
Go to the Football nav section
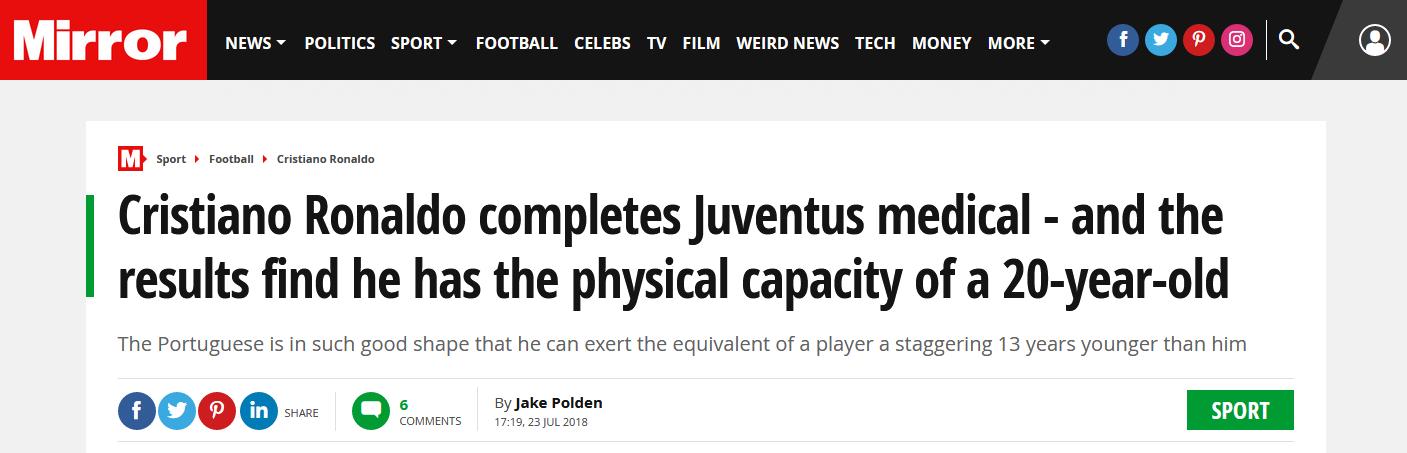[516, 43]
